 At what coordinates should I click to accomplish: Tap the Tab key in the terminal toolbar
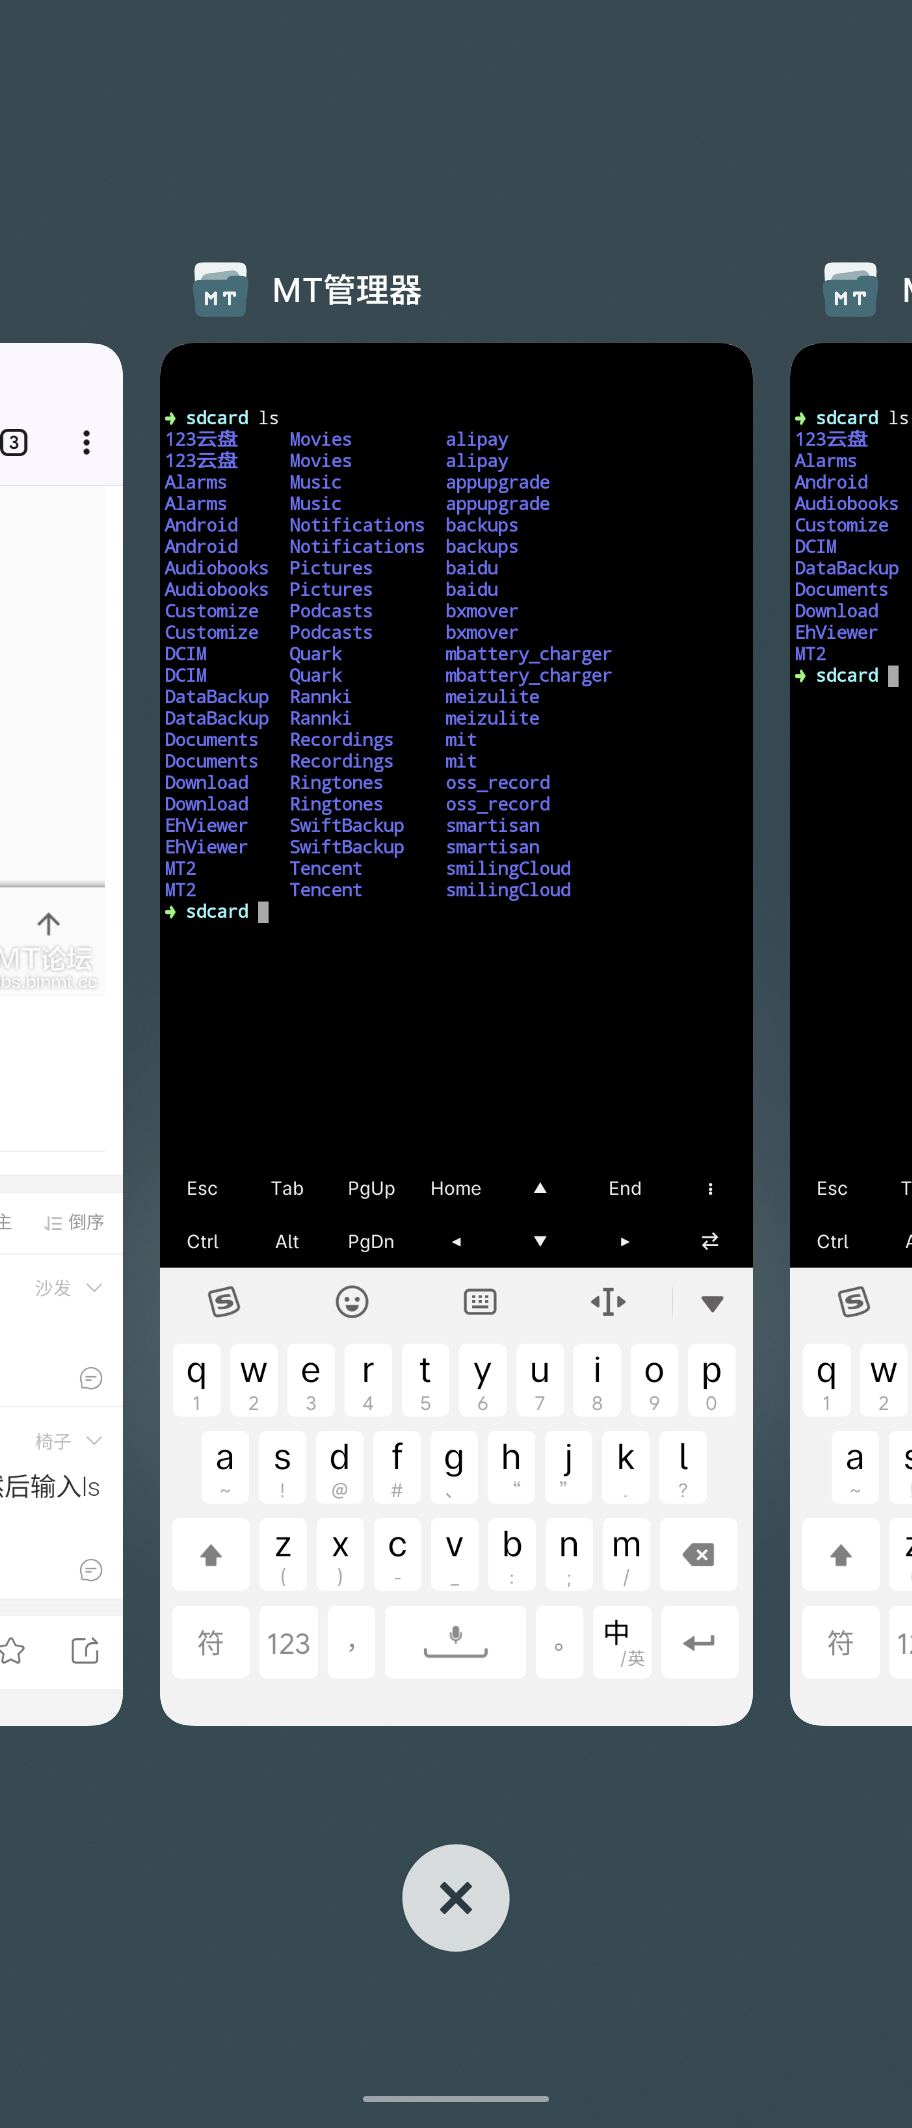[x=287, y=1188]
